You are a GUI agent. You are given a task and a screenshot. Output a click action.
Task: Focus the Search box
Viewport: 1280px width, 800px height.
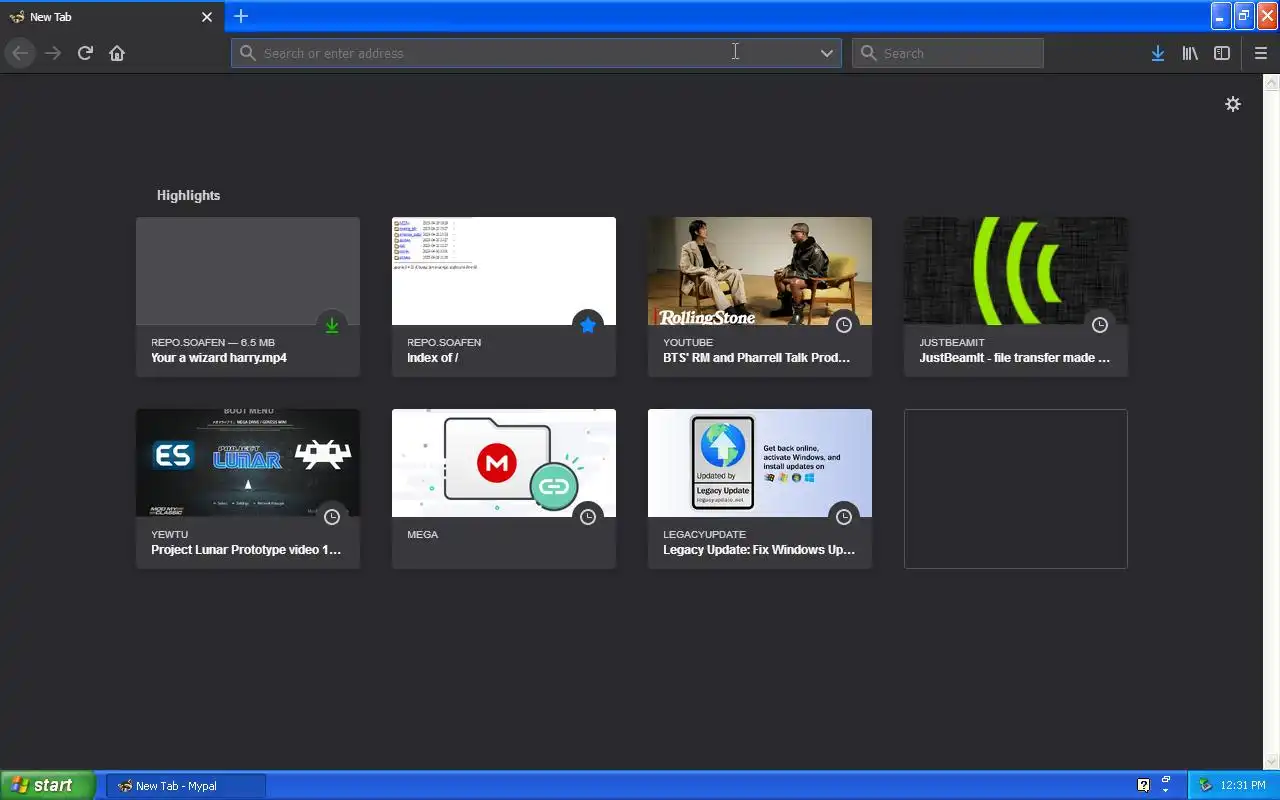click(x=947, y=53)
